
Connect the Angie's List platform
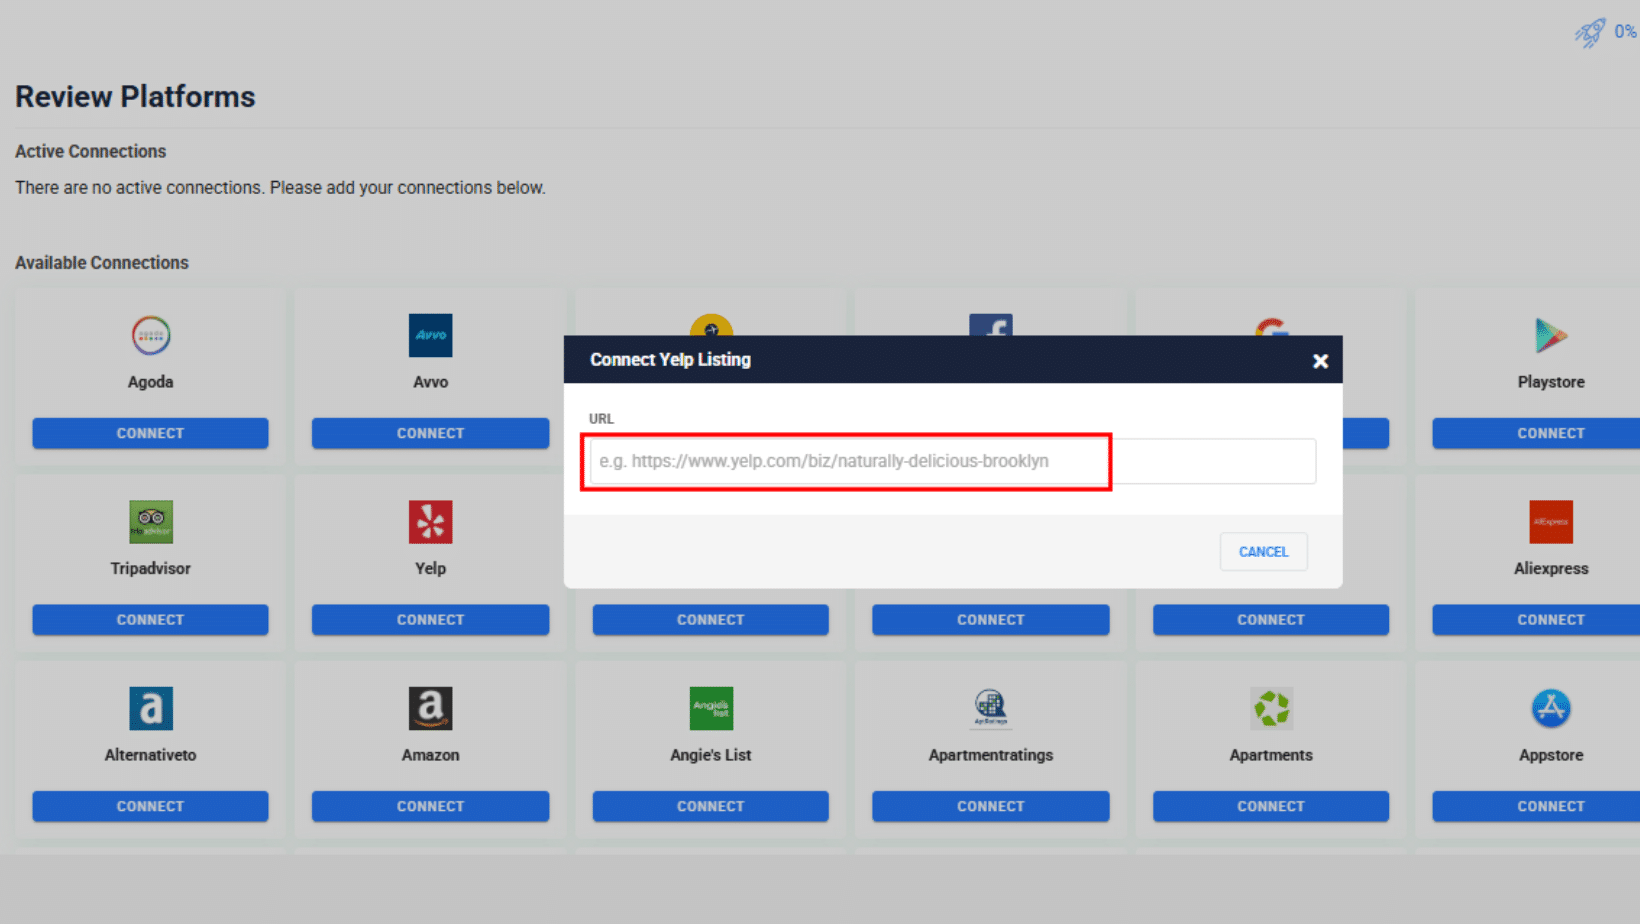[710, 806]
